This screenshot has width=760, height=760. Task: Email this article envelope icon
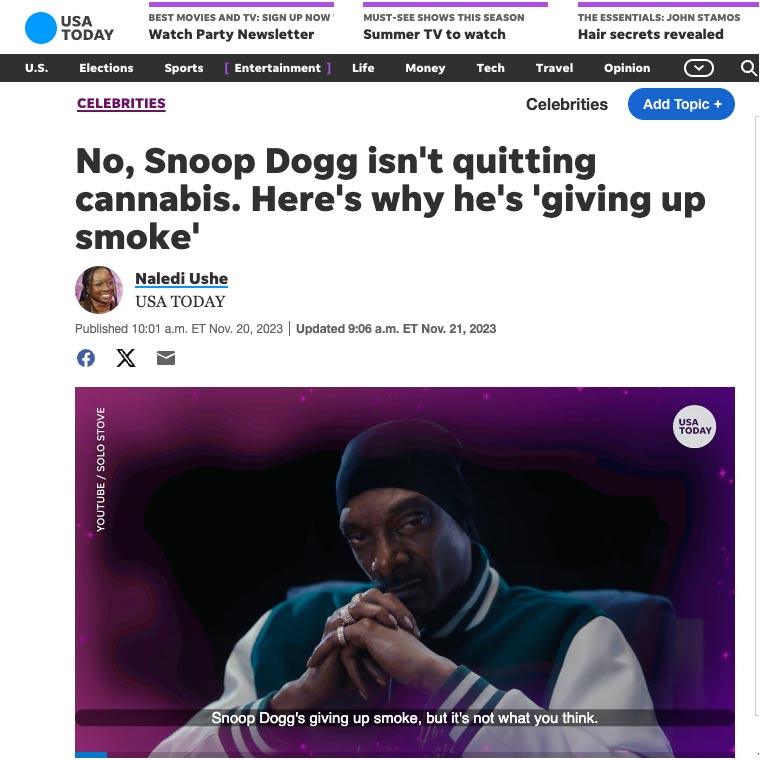point(166,358)
